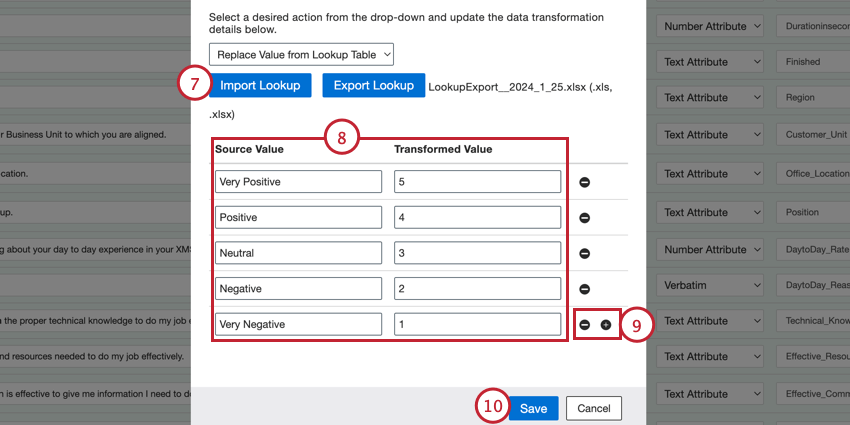The width and height of the screenshot is (850, 425).
Task: Remove the Very Negative lookup row
Action: point(584,325)
